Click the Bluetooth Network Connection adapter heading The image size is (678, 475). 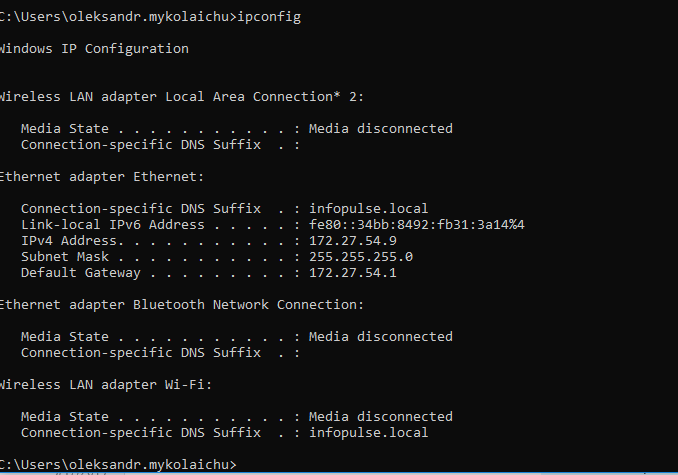[181, 305]
